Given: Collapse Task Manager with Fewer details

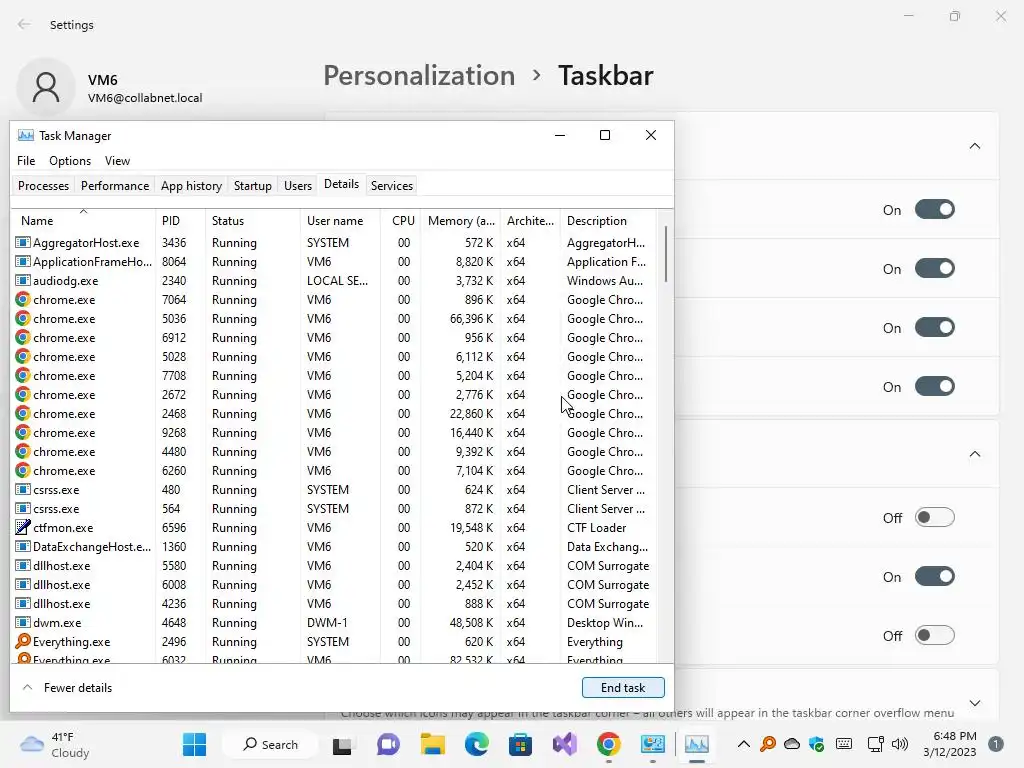Looking at the screenshot, I should [x=67, y=688].
